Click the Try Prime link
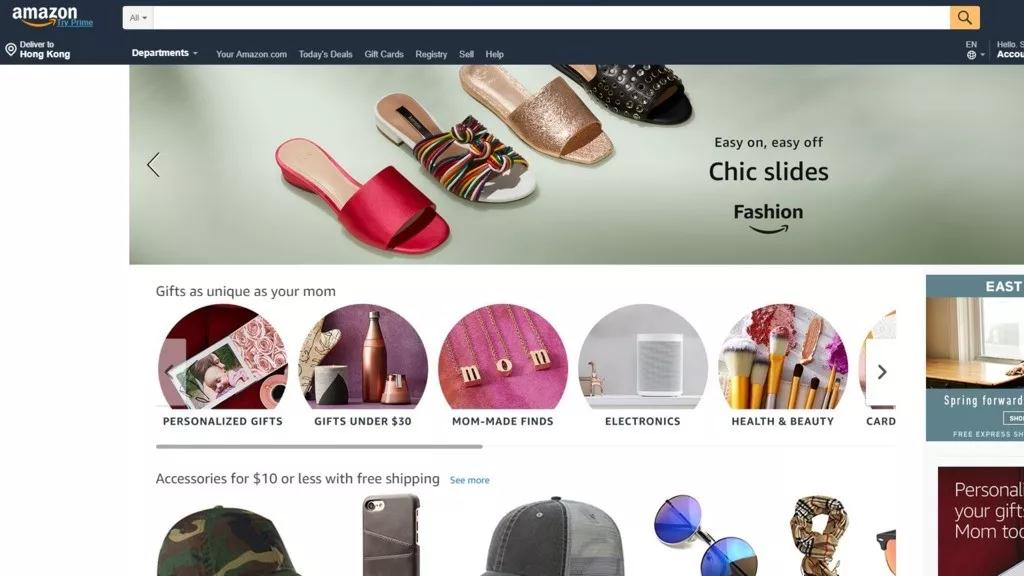This screenshot has height=576, width=1024. [x=75, y=23]
